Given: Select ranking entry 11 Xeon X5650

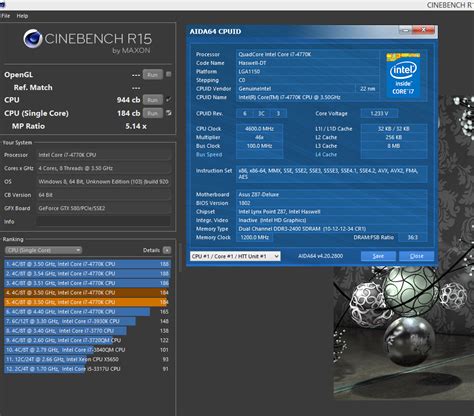Looking at the screenshot, I should click(87, 359).
